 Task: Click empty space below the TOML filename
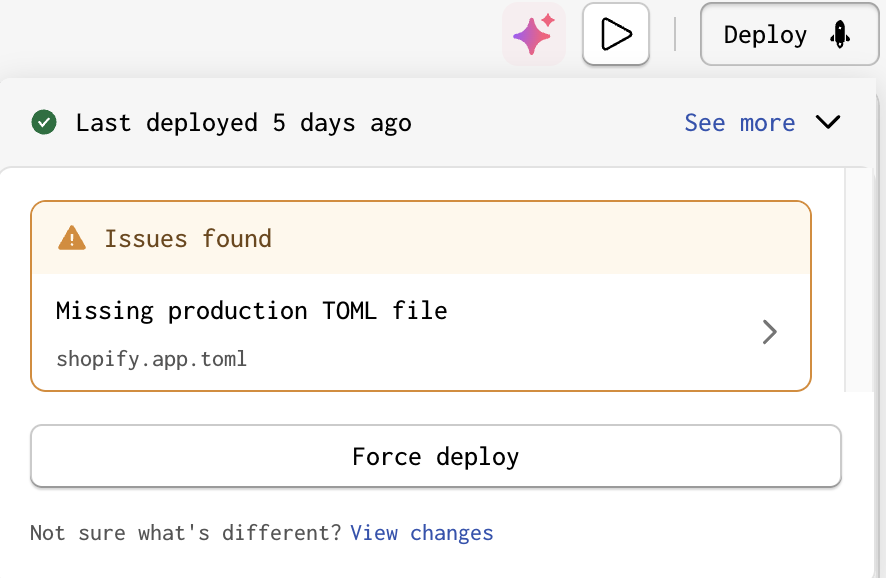point(400,380)
